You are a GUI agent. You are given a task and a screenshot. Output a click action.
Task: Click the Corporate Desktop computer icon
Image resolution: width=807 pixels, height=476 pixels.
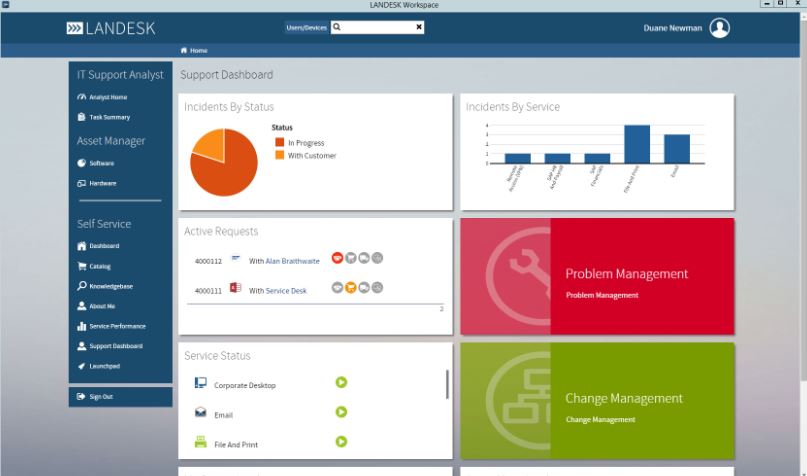(x=201, y=383)
